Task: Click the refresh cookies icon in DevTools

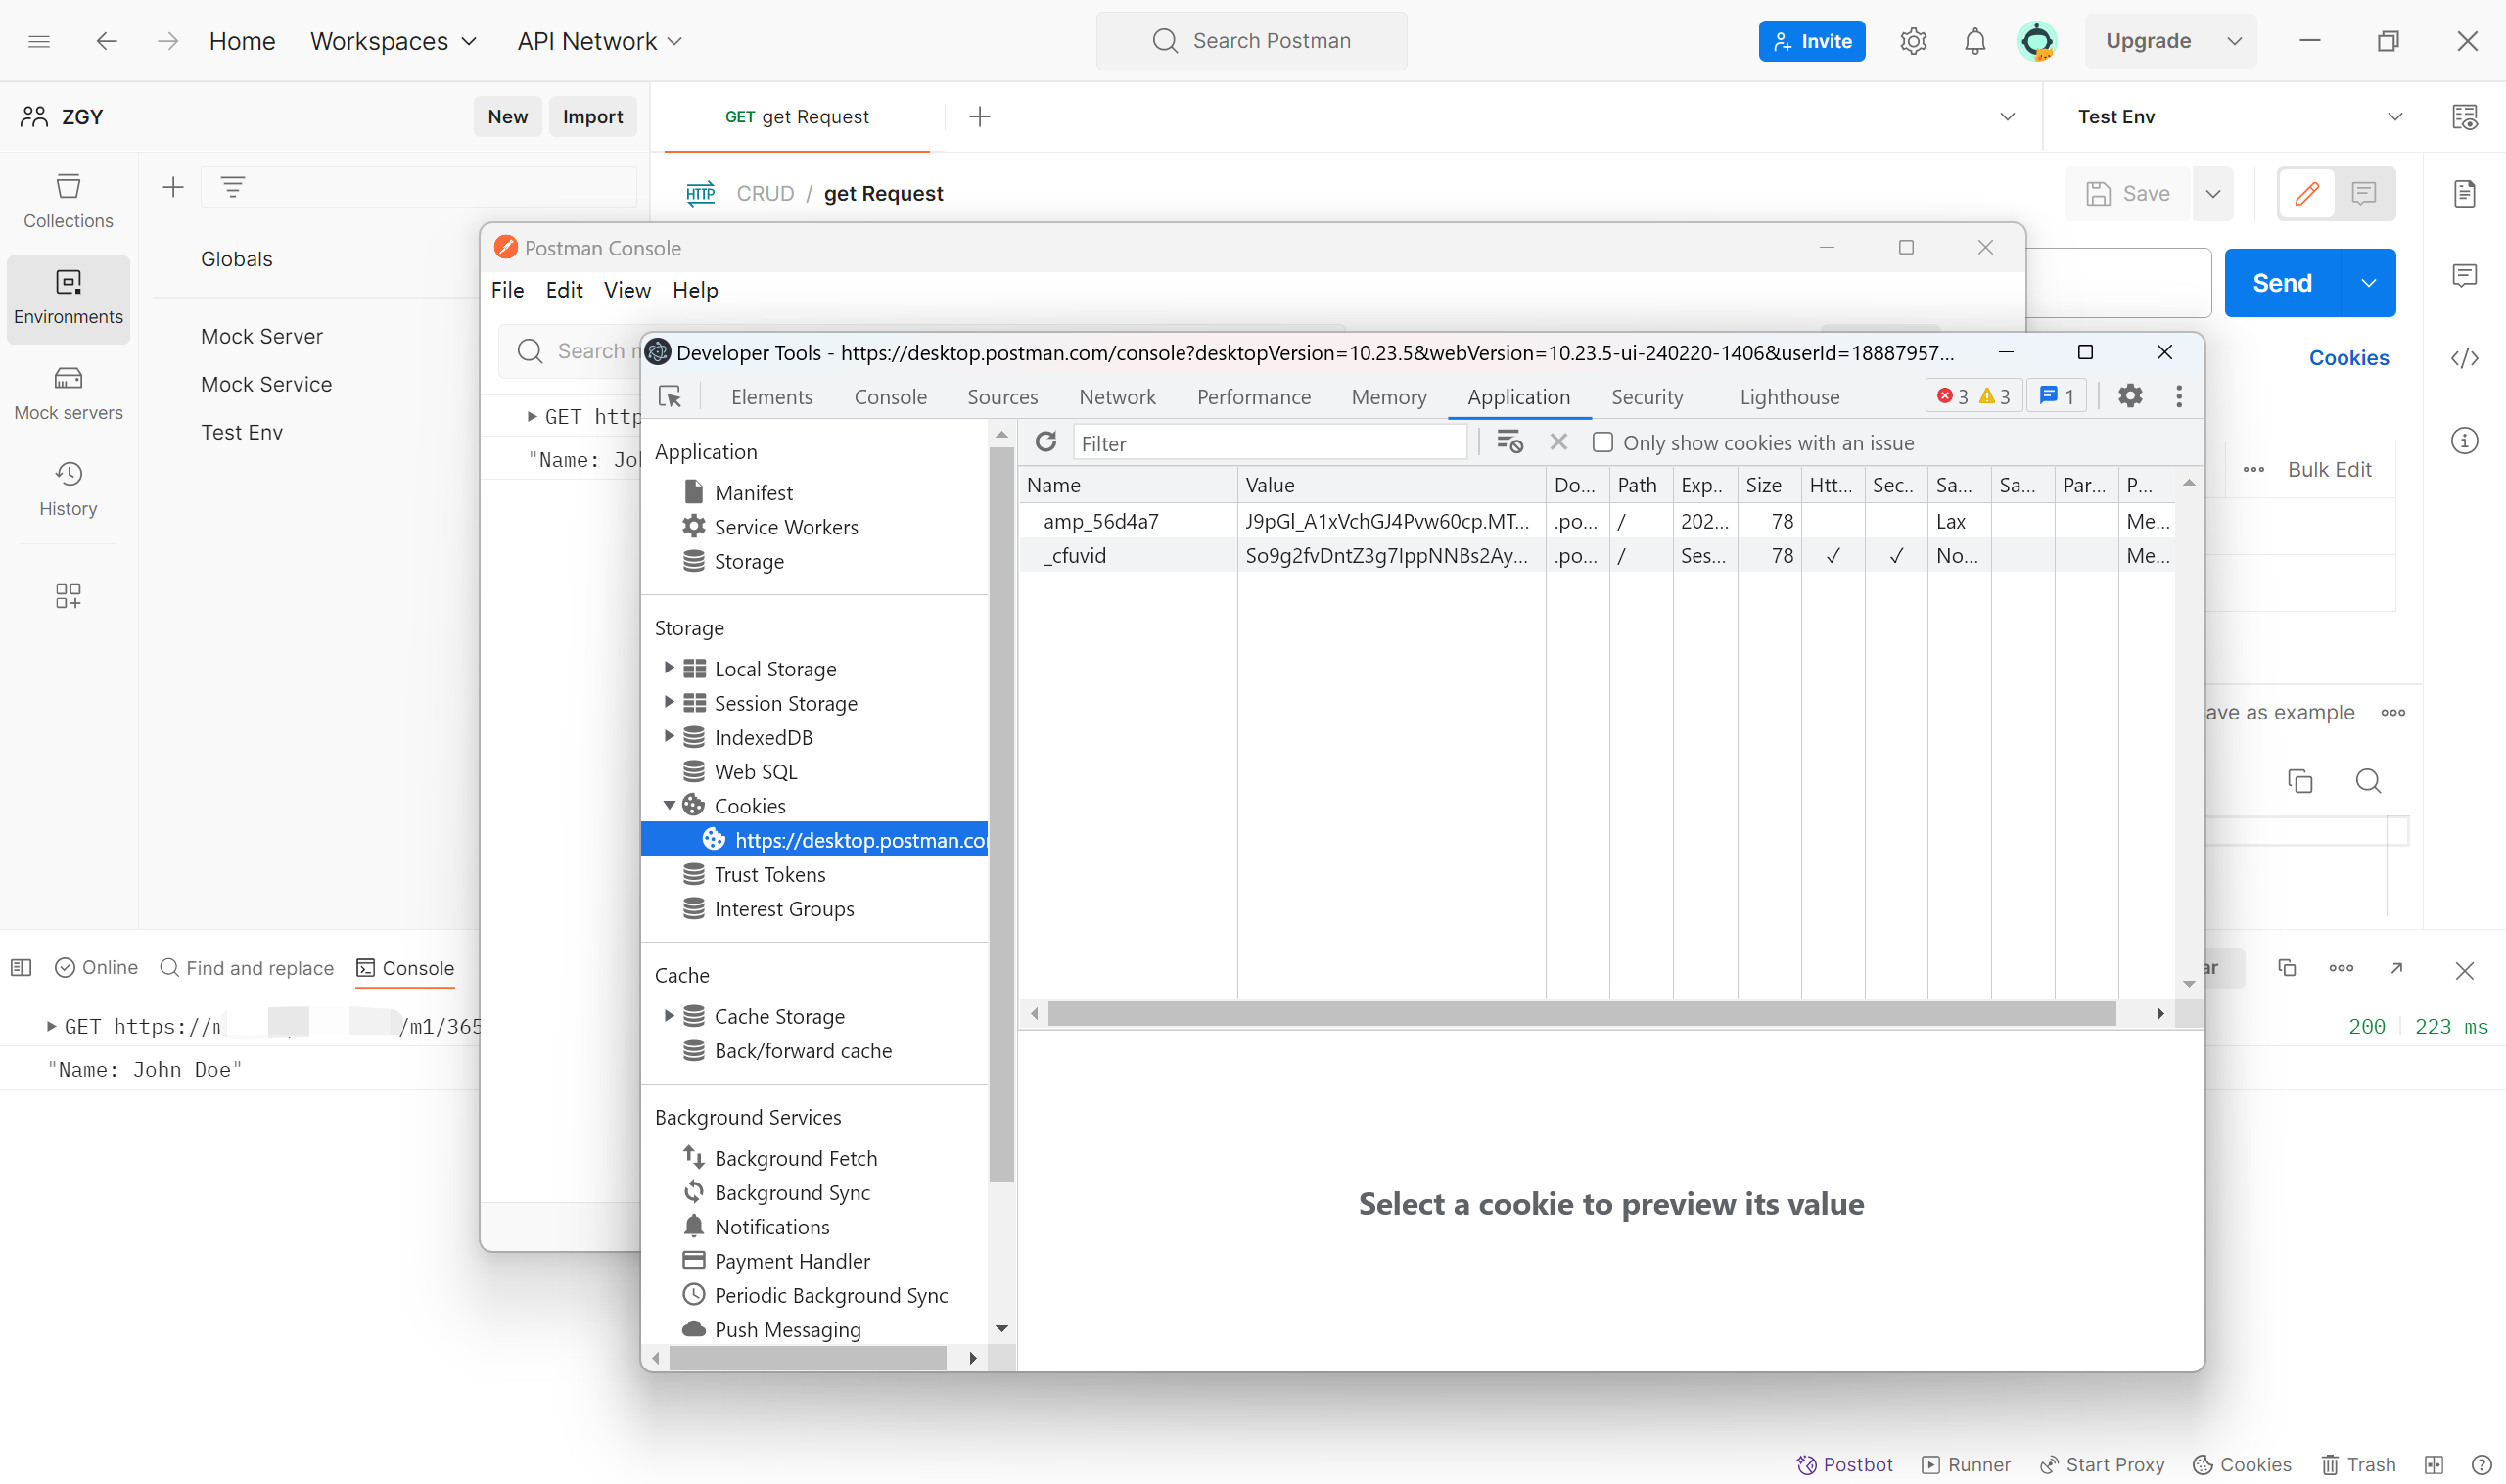Action: [1046, 442]
